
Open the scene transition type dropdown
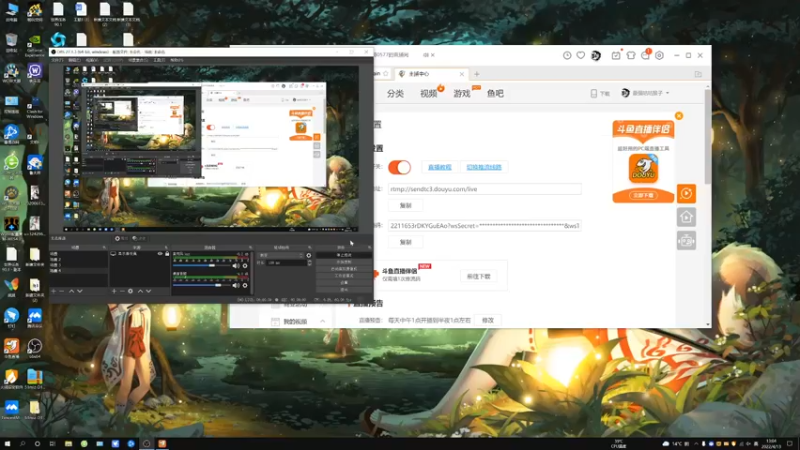(281, 255)
